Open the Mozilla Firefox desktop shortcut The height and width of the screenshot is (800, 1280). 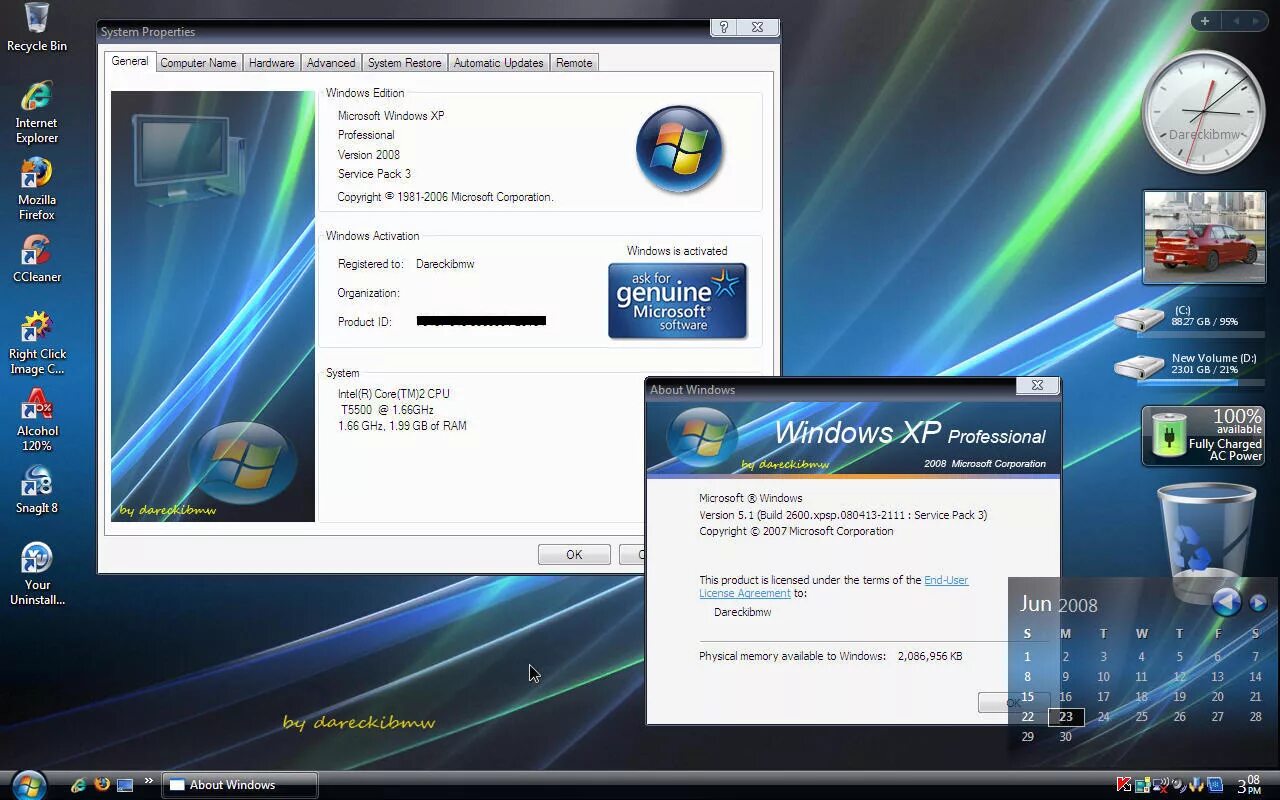point(37,189)
